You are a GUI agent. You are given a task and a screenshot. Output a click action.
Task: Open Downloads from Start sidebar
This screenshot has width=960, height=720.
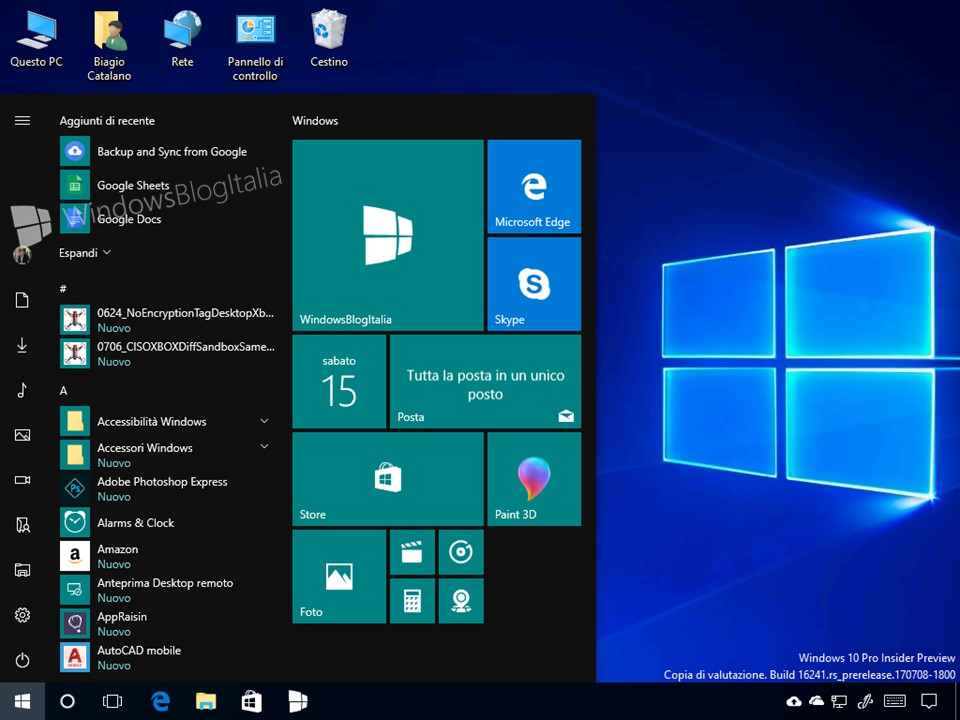(x=22, y=345)
